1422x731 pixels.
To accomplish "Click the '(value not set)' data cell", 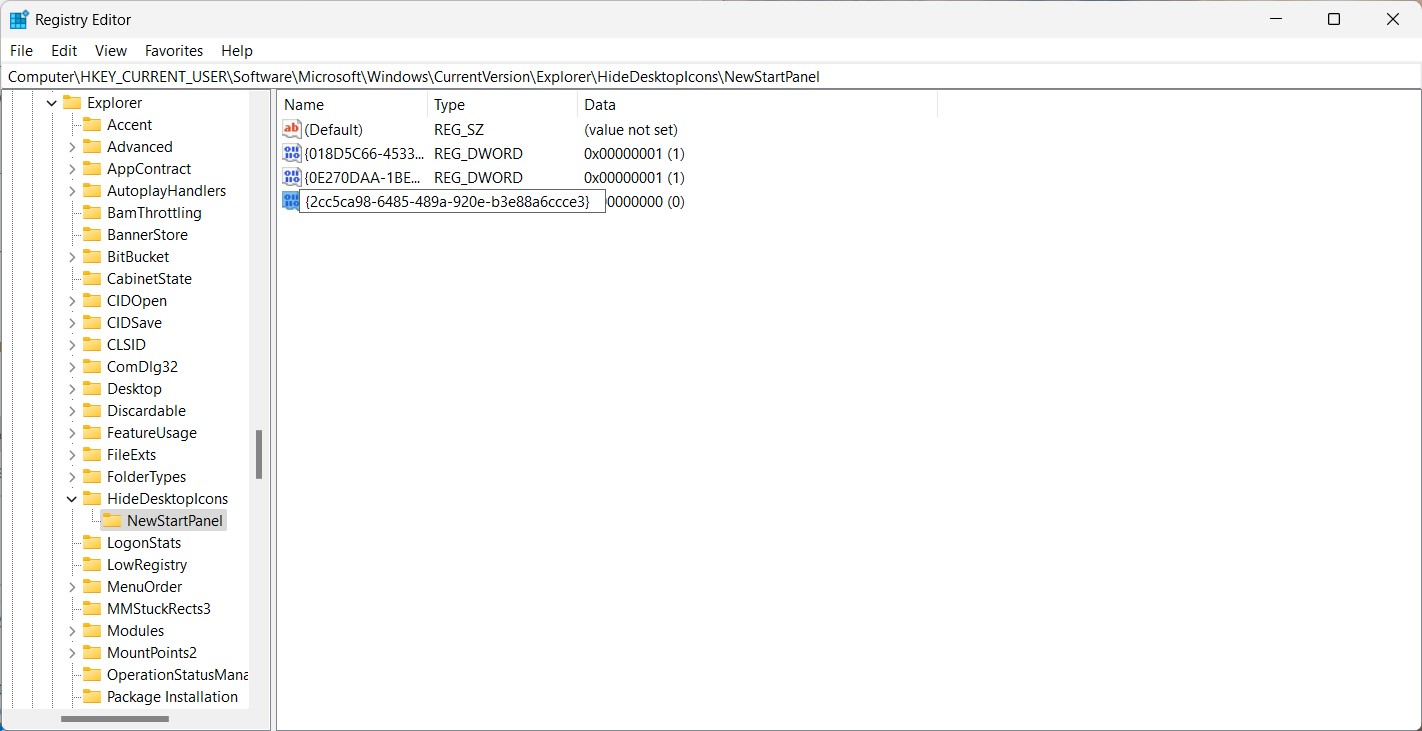I will [631, 130].
